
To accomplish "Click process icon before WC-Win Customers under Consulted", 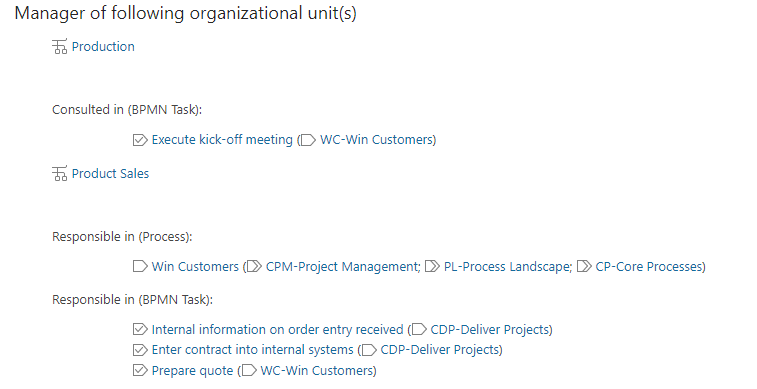I will click(308, 140).
